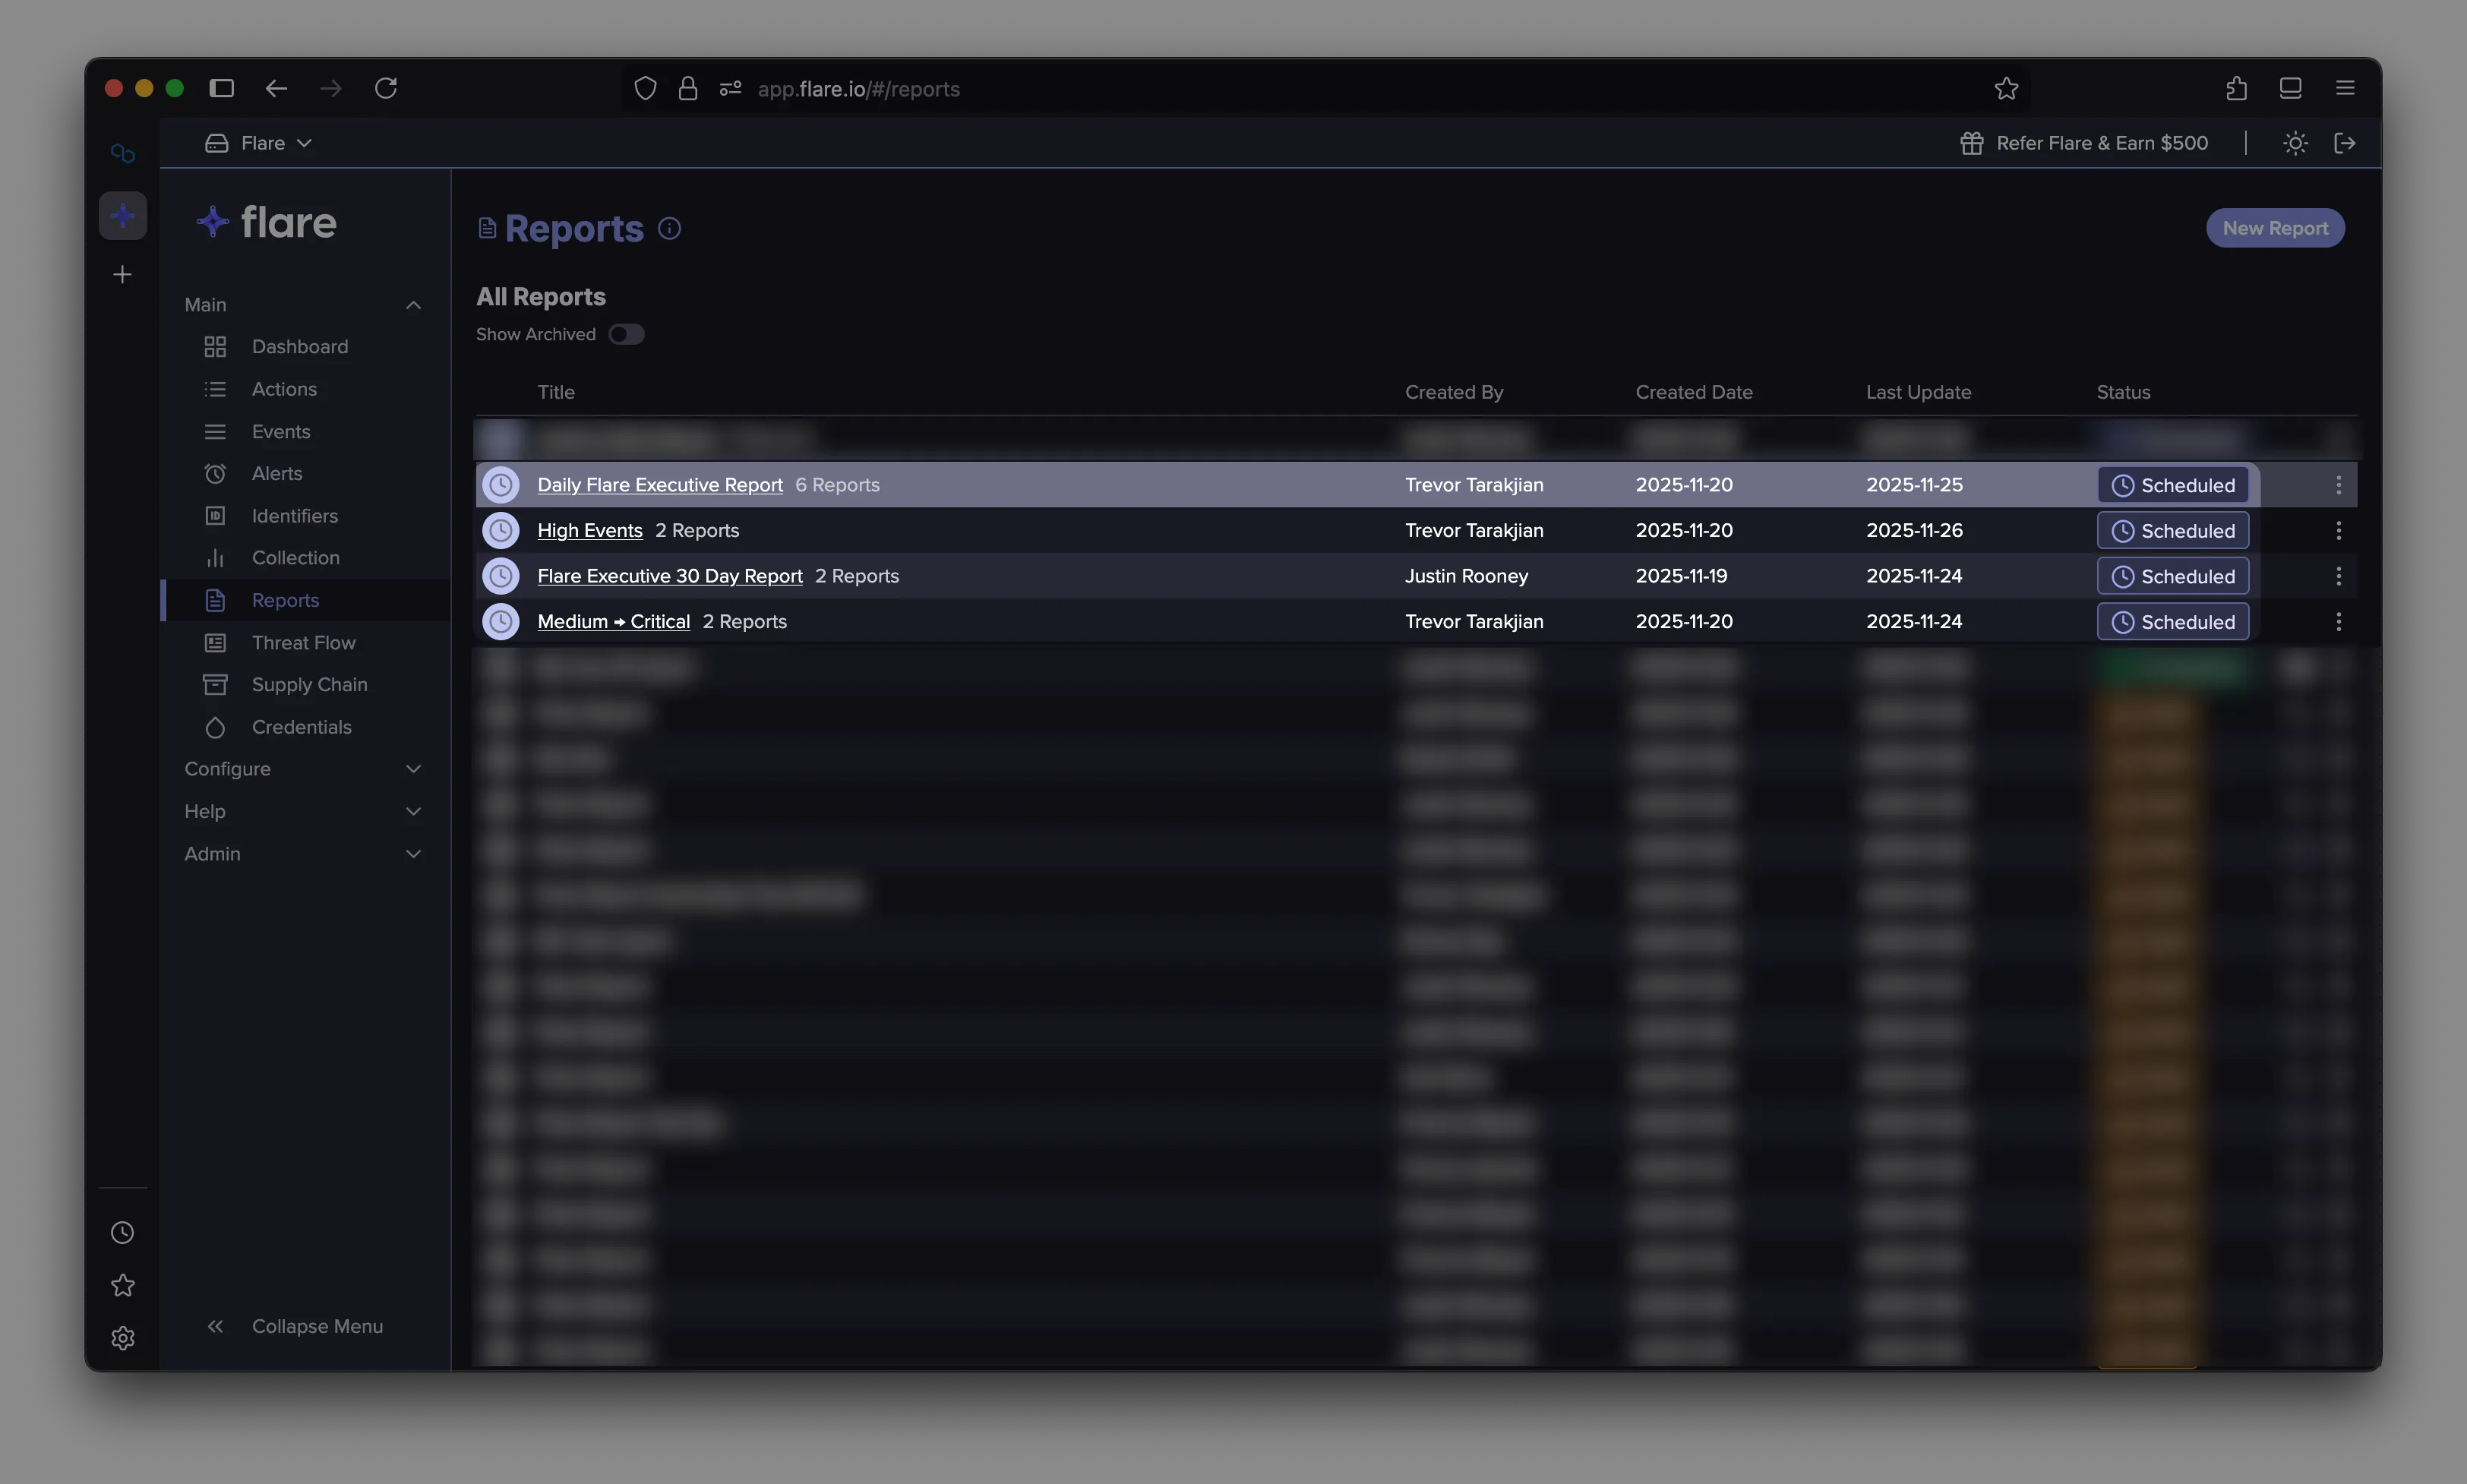Toggle the light/dark theme sun icon

pos(2295,143)
